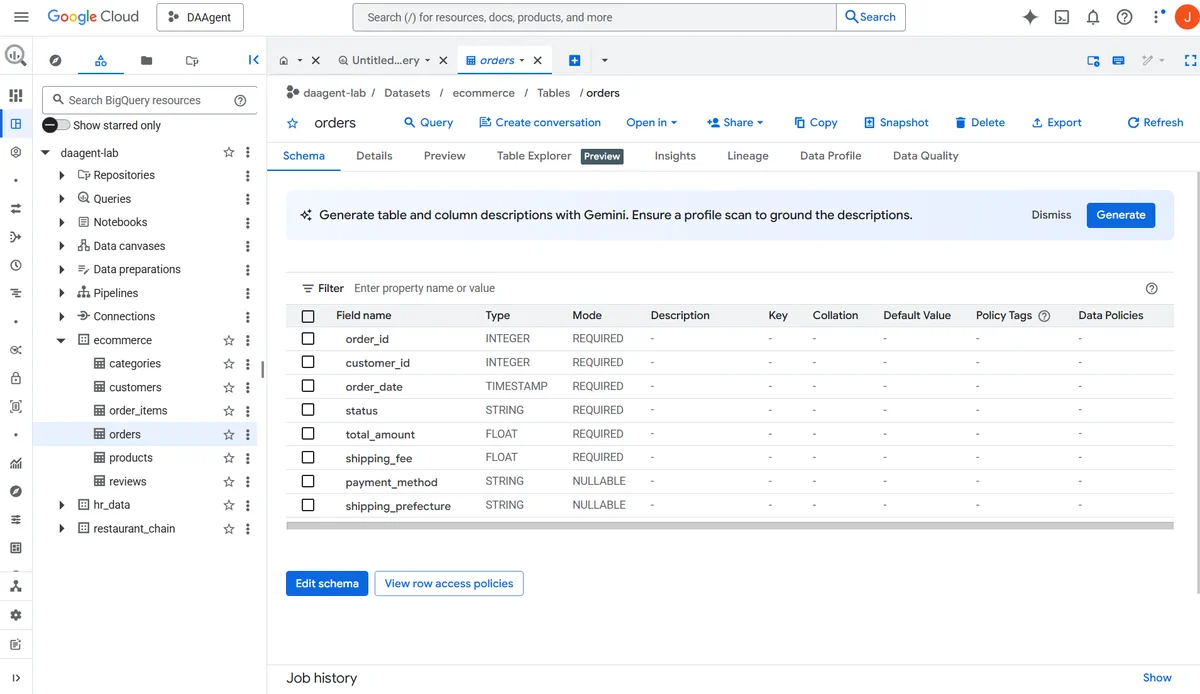Open more options for hr_data dataset
Image resolution: width=1200 pixels, height=694 pixels.
coord(248,505)
